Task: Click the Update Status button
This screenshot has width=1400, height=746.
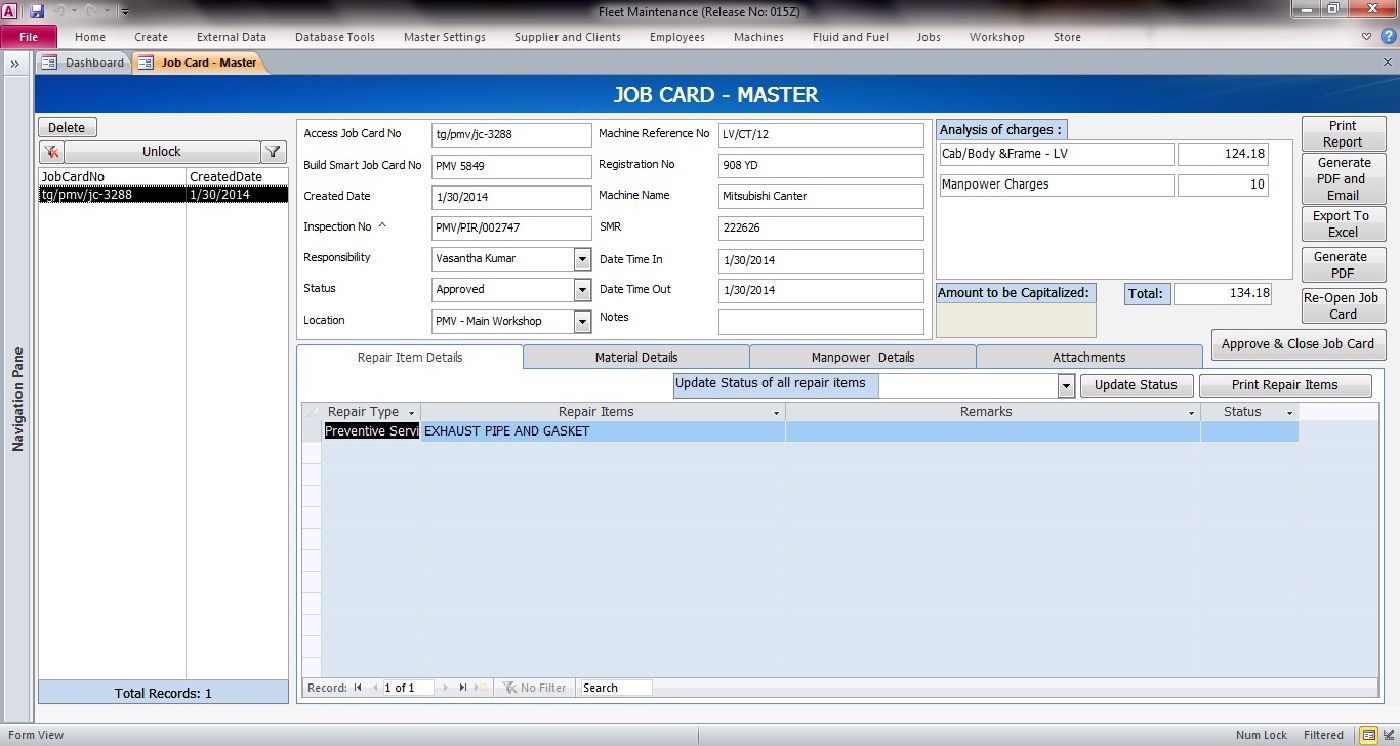Action: 1136,385
